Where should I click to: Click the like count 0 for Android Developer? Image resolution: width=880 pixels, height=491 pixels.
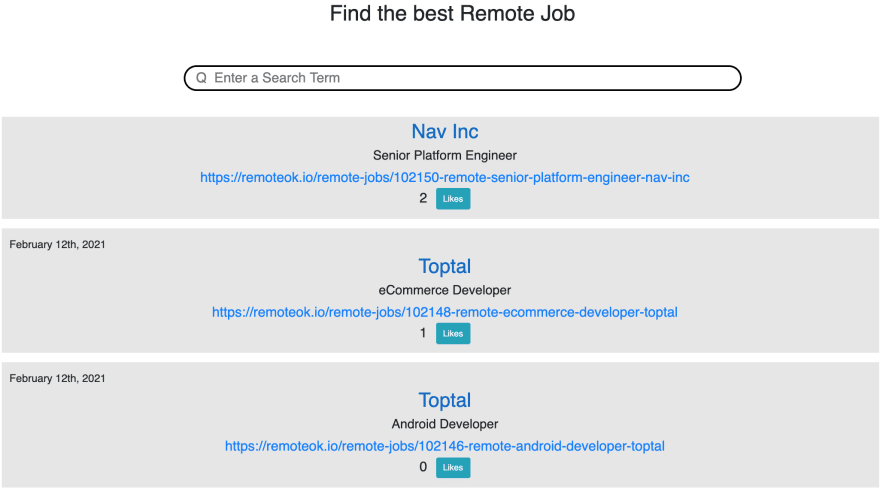423,467
